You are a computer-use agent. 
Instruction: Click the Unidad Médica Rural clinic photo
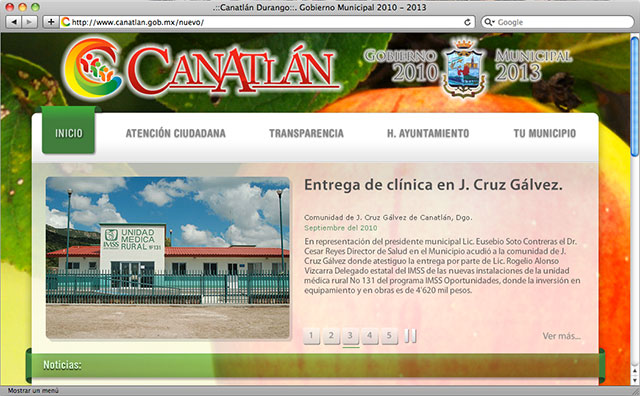[168, 258]
